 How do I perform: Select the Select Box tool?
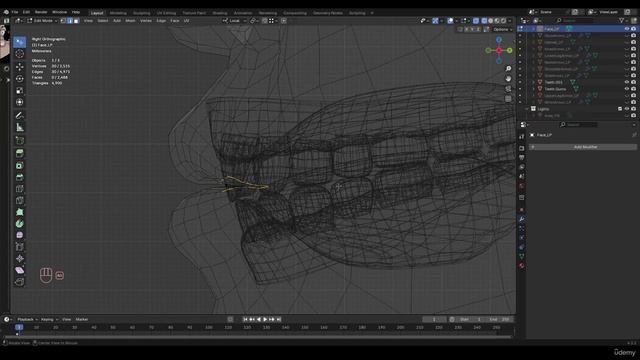click(20, 42)
